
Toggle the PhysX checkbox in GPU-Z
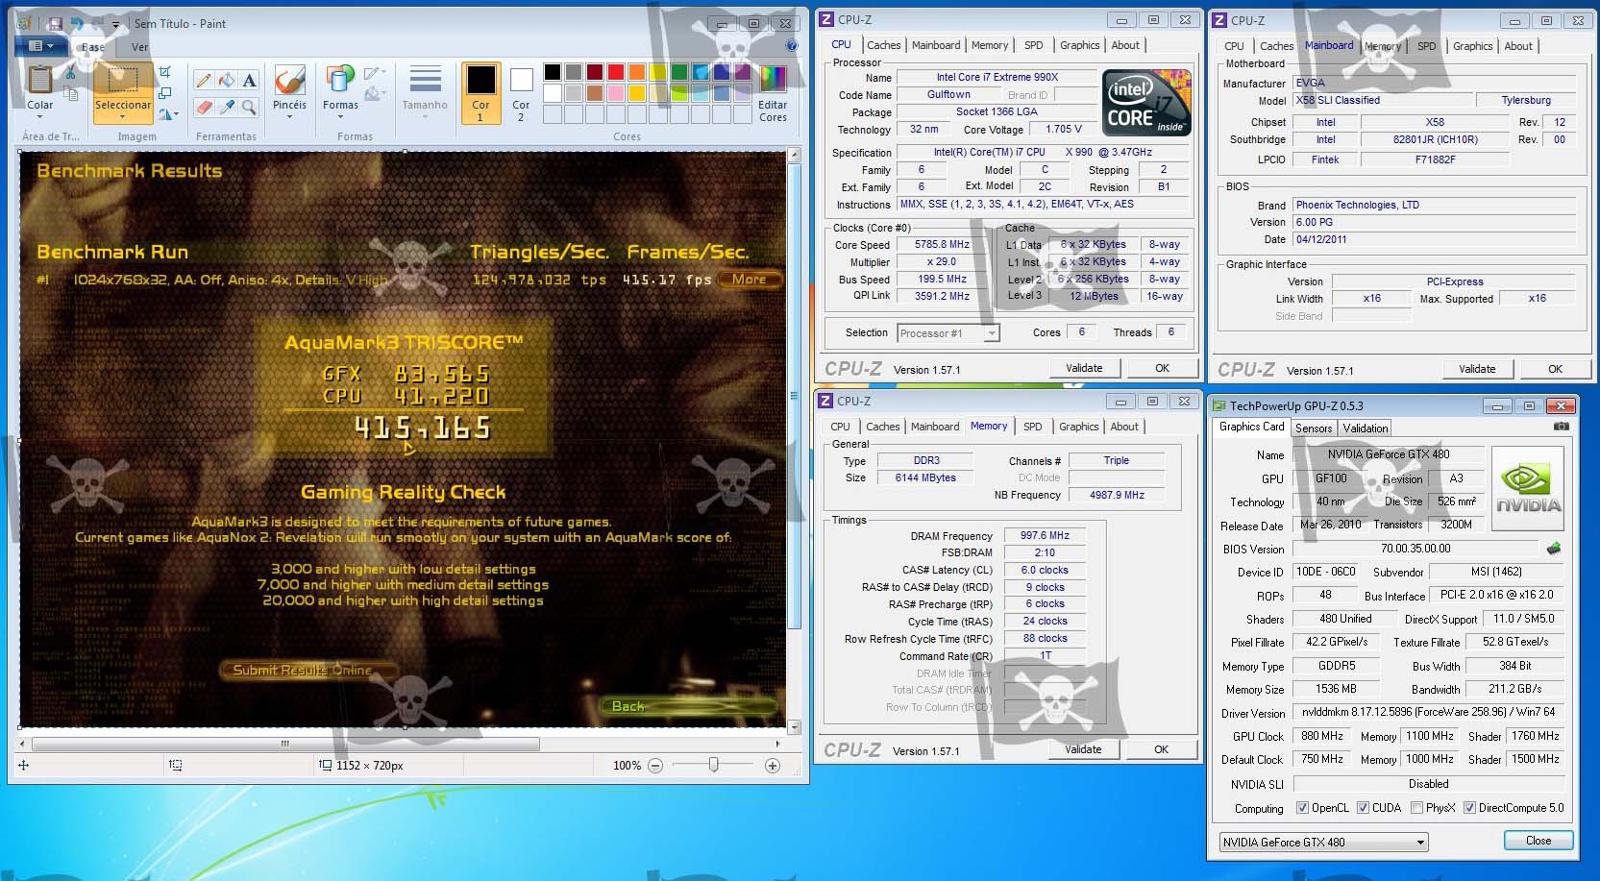click(x=1416, y=808)
